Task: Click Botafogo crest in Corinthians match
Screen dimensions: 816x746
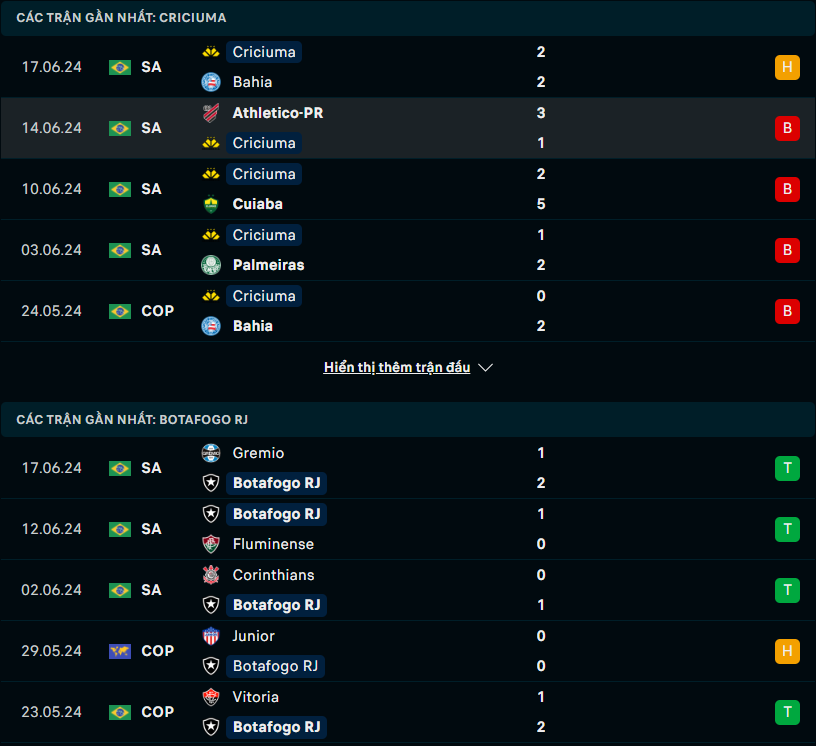Action: tap(211, 605)
